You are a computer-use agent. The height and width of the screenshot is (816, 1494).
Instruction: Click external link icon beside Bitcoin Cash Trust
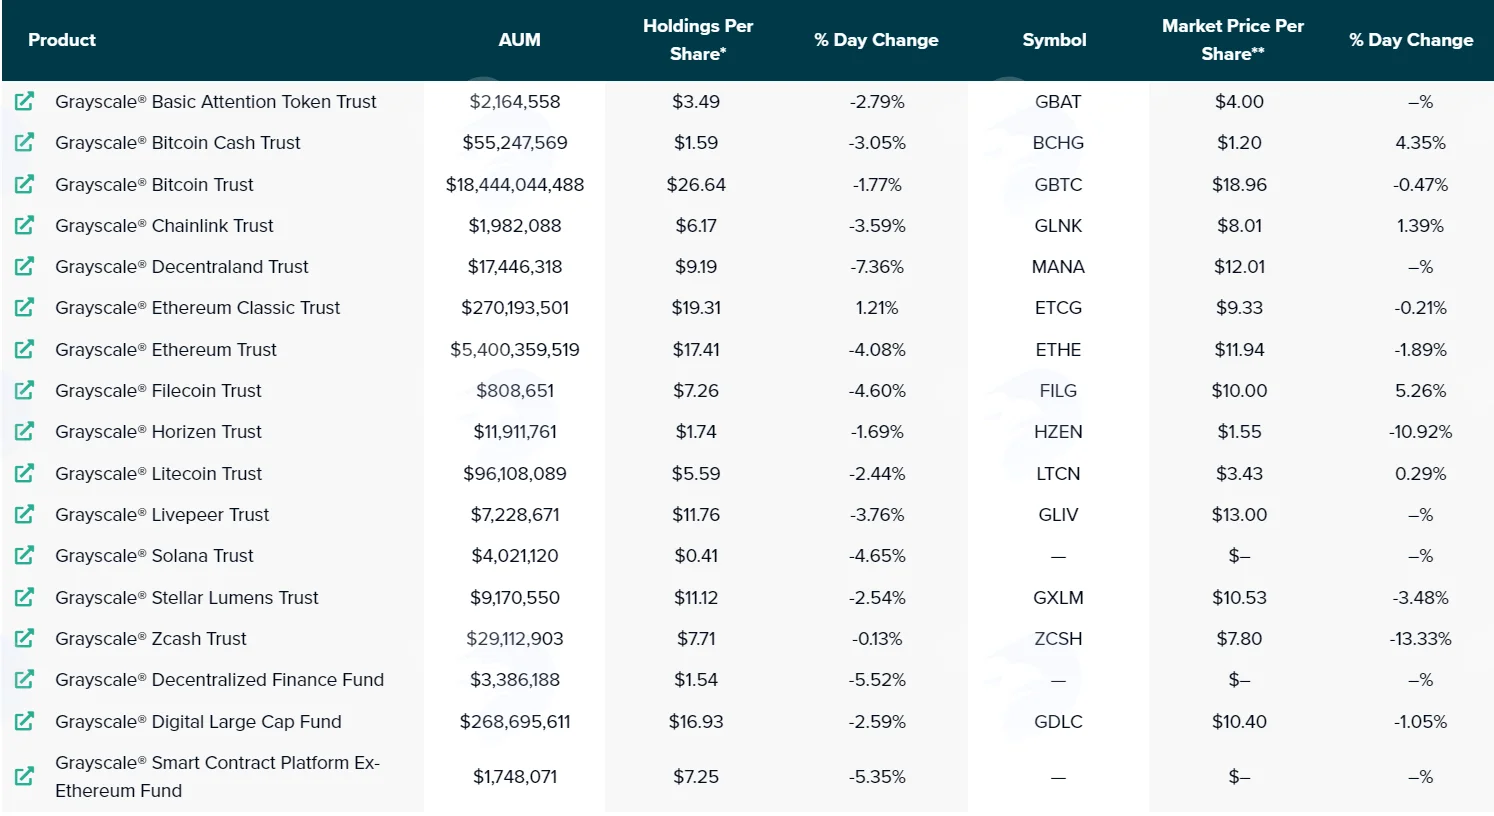(x=25, y=142)
